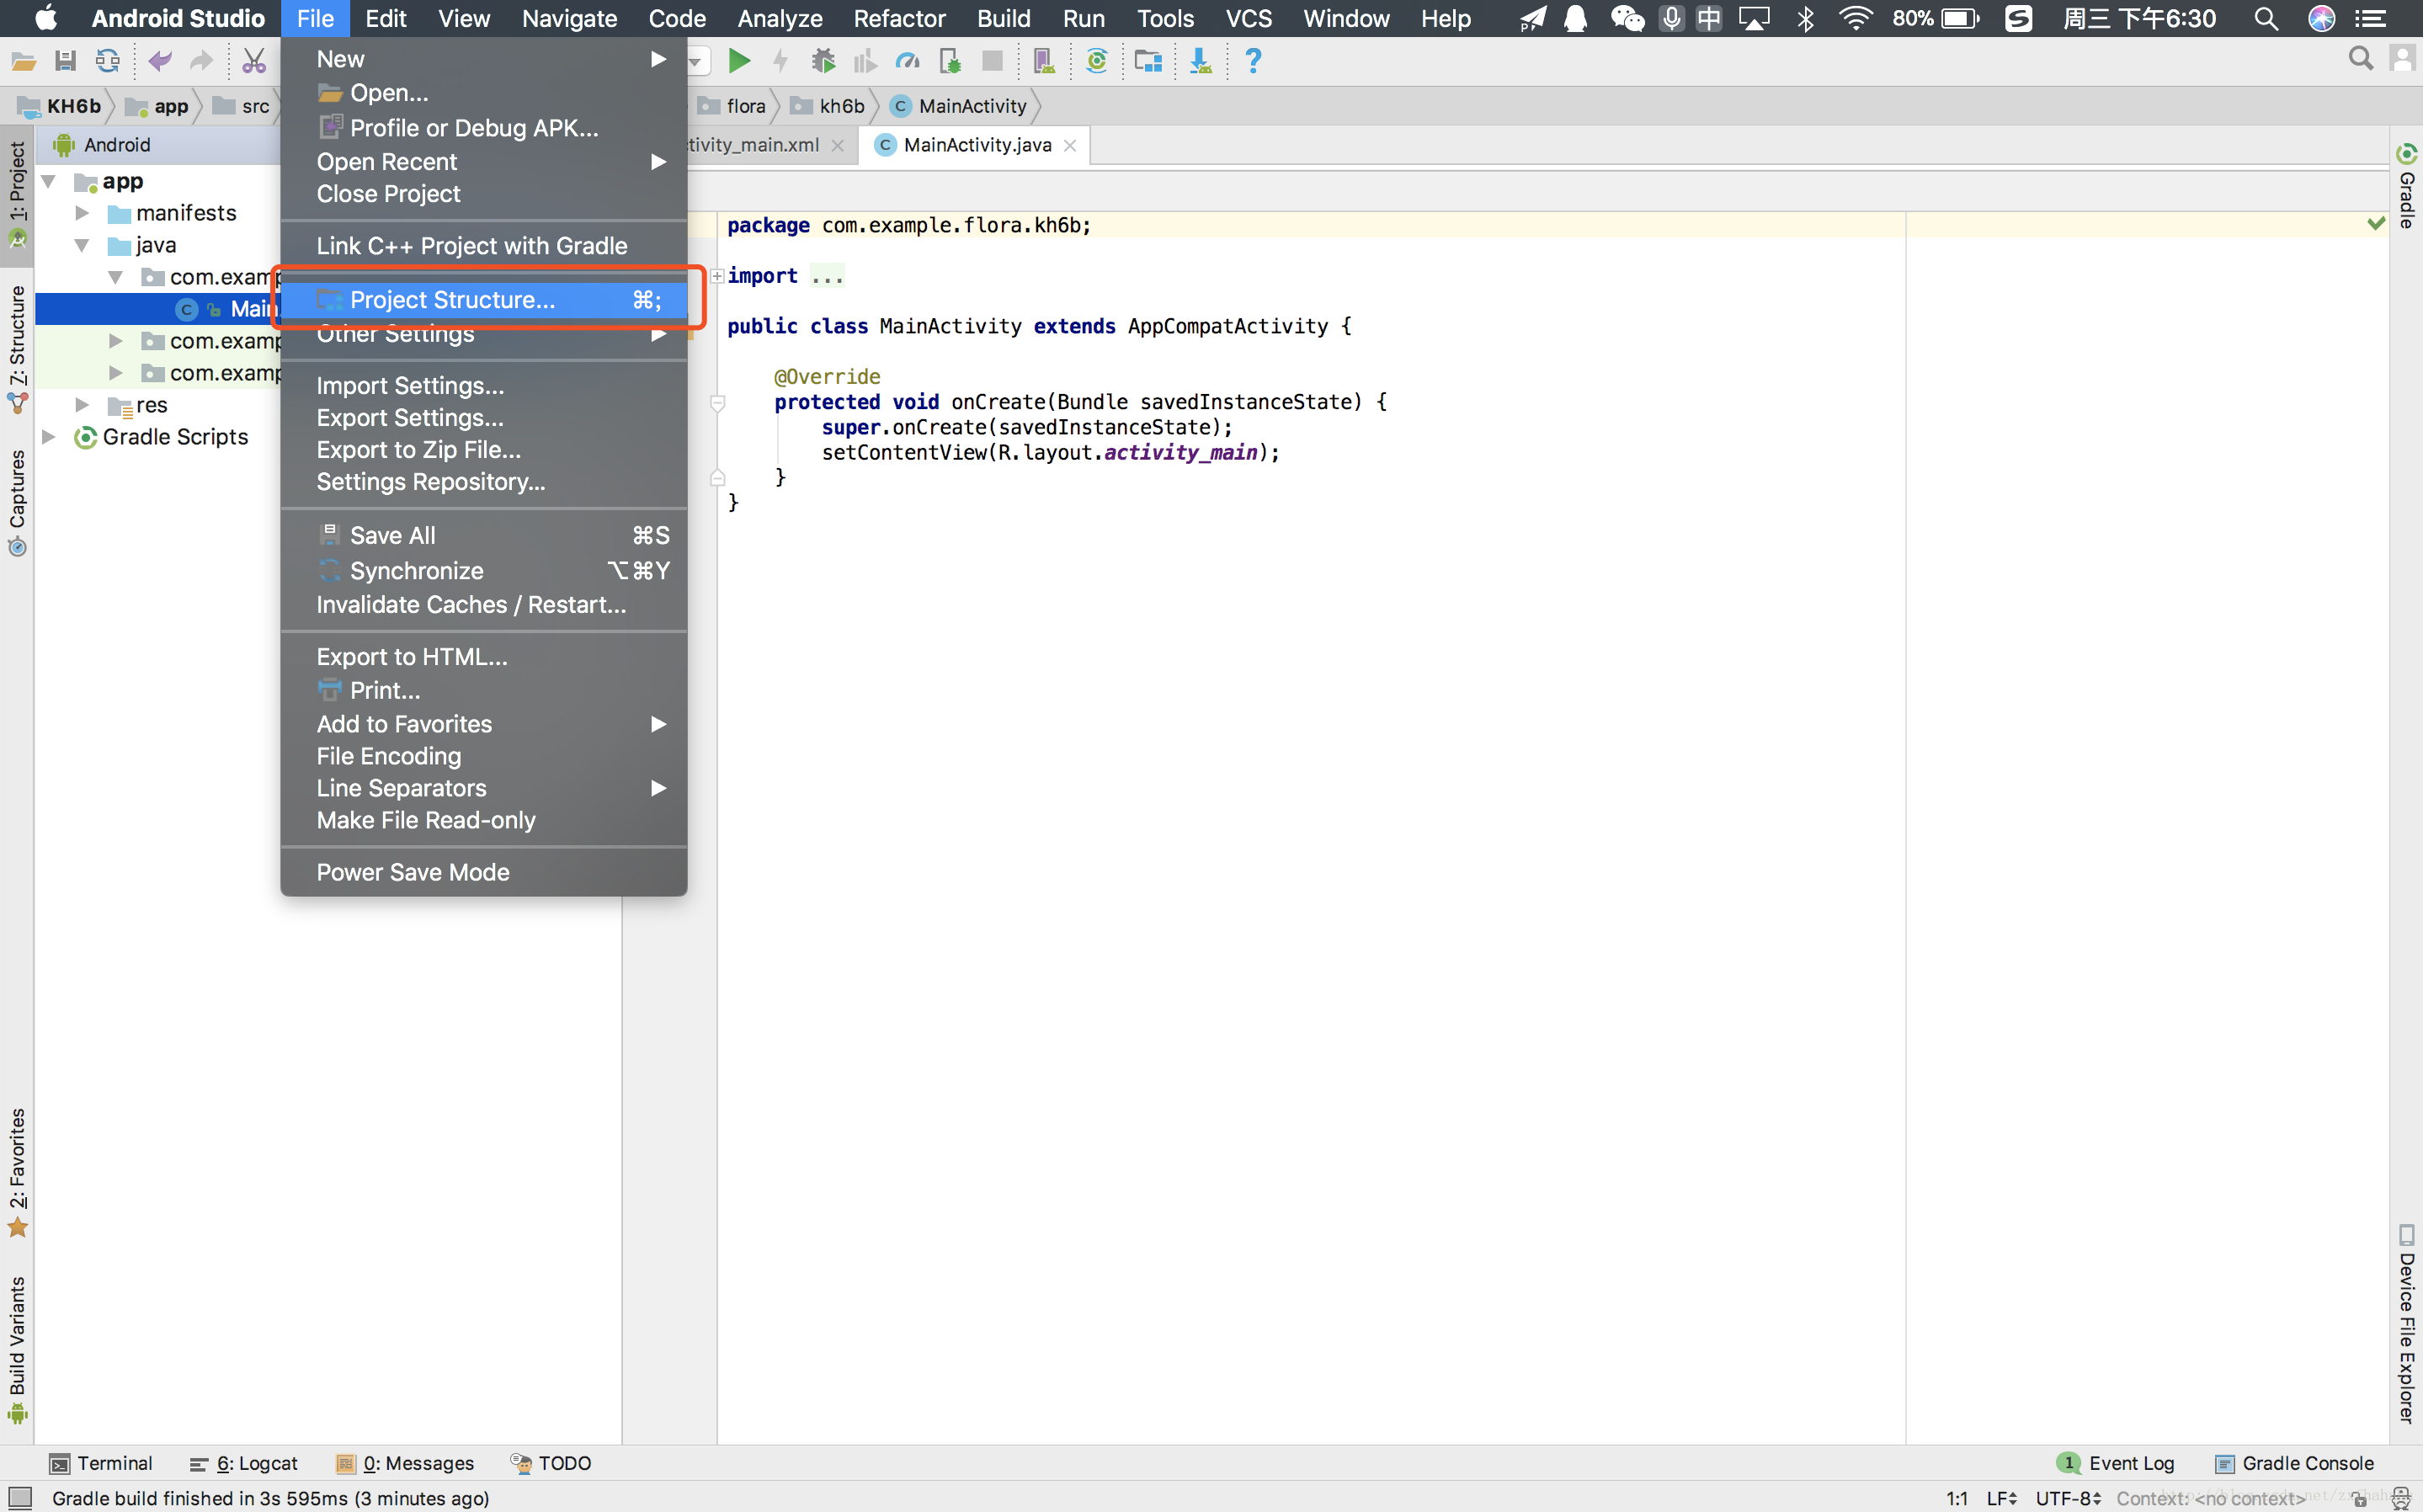Screen dimensions: 2423x1512
Task: Open the Terminal tool window
Action: pos(101,1463)
